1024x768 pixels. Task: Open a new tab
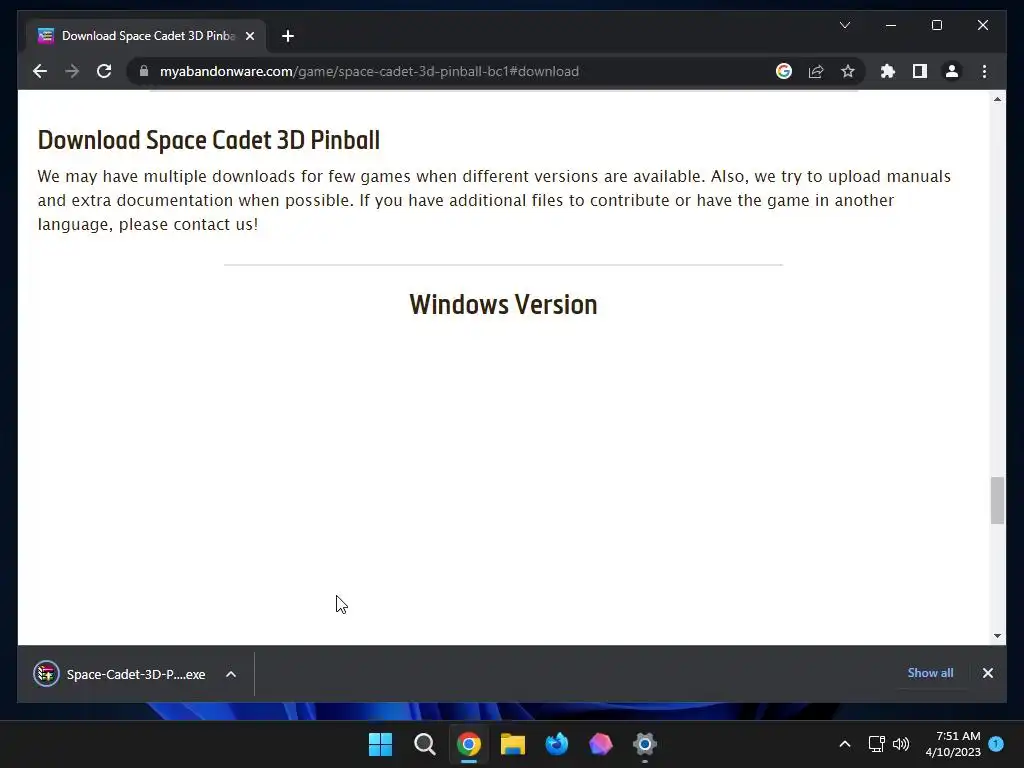click(x=288, y=36)
